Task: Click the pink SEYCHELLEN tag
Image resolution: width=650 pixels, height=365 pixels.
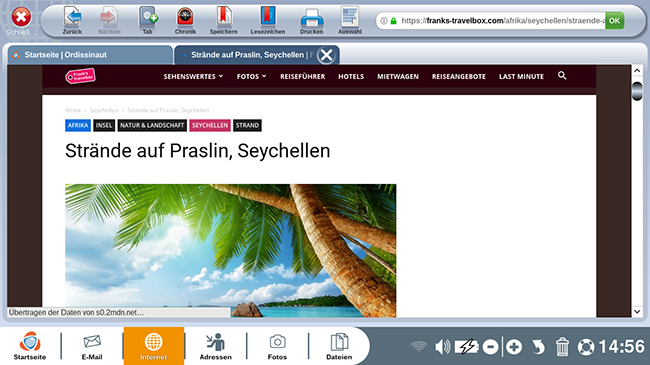Action: tap(210, 125)
